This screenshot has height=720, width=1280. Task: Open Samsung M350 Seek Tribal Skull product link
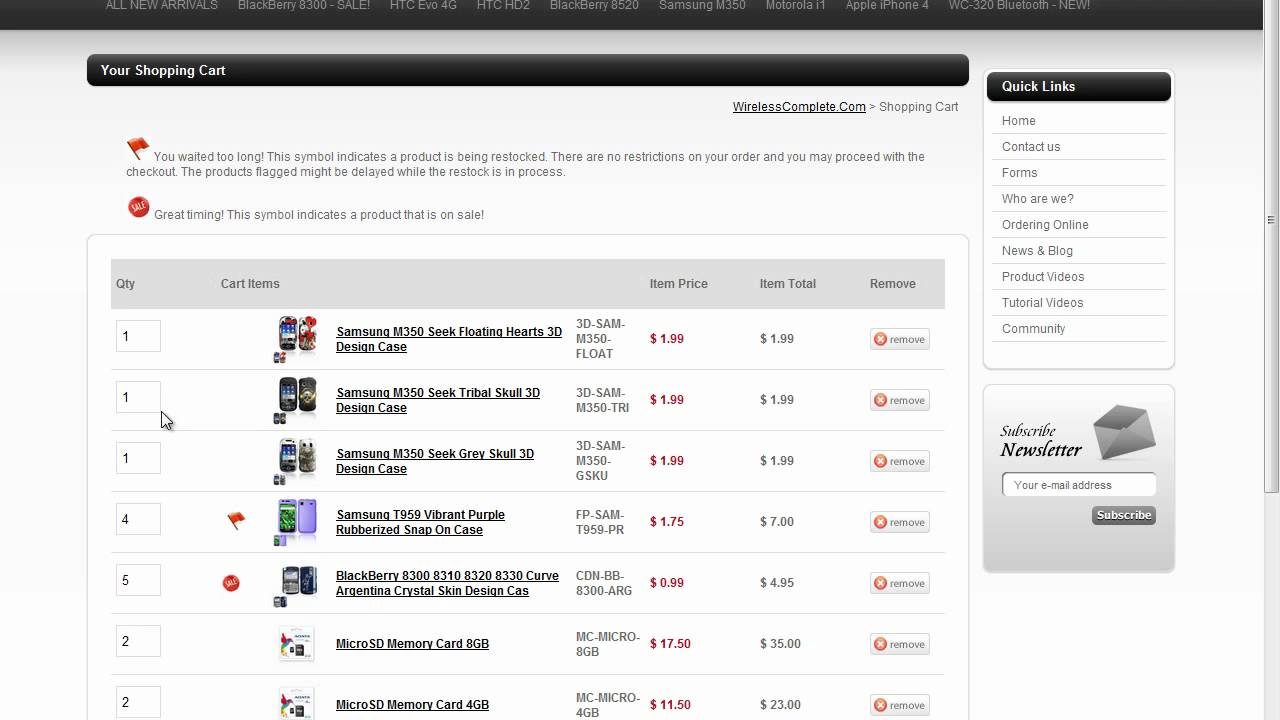click(438, 400)
